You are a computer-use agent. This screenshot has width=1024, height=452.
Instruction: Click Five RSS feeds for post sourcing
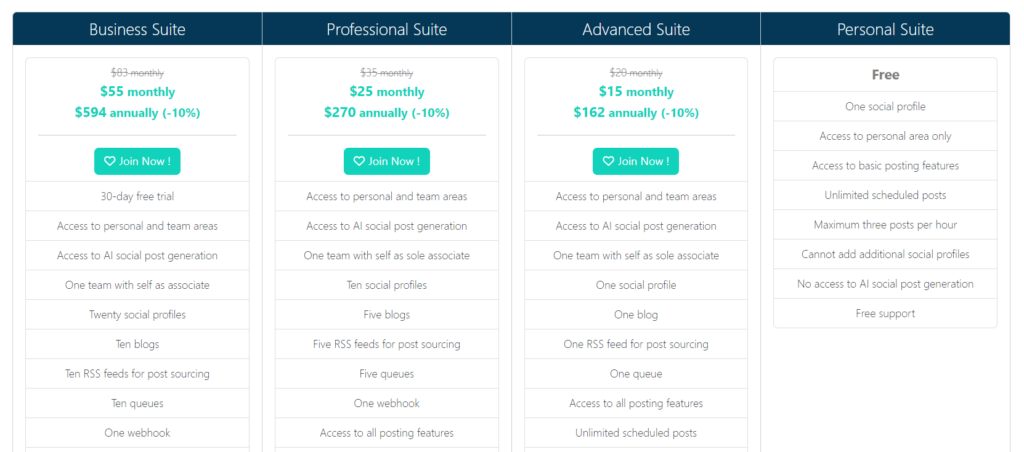pyautogui.click(x=387, y=344)
